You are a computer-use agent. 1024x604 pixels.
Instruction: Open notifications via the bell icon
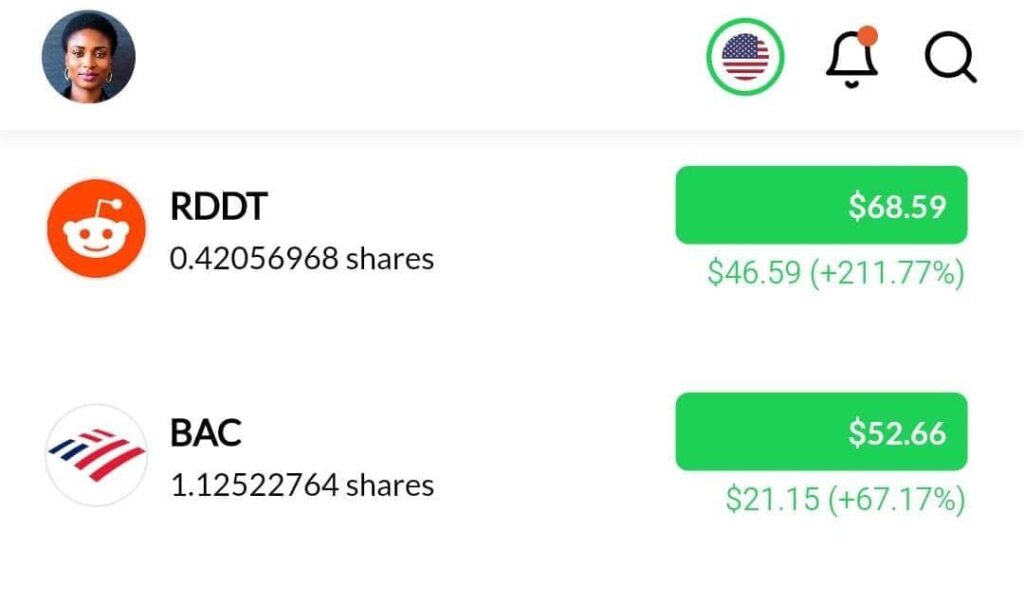coord(851,59)
